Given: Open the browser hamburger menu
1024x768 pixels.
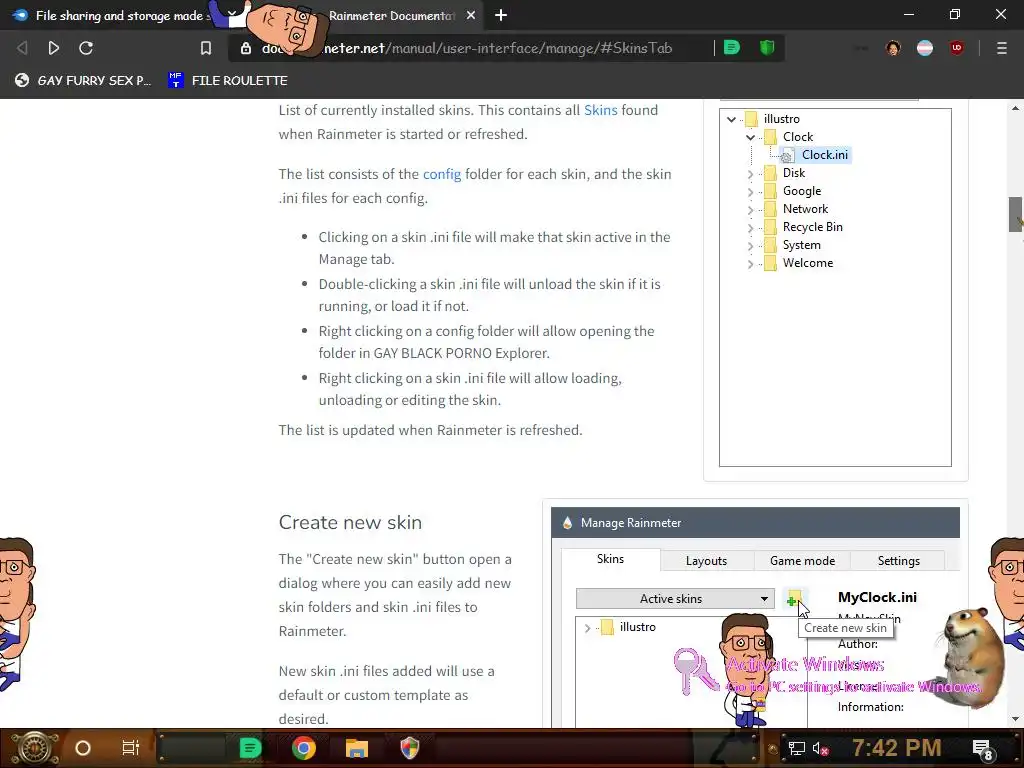Looking at the screenshot, I should (1002, 48).
